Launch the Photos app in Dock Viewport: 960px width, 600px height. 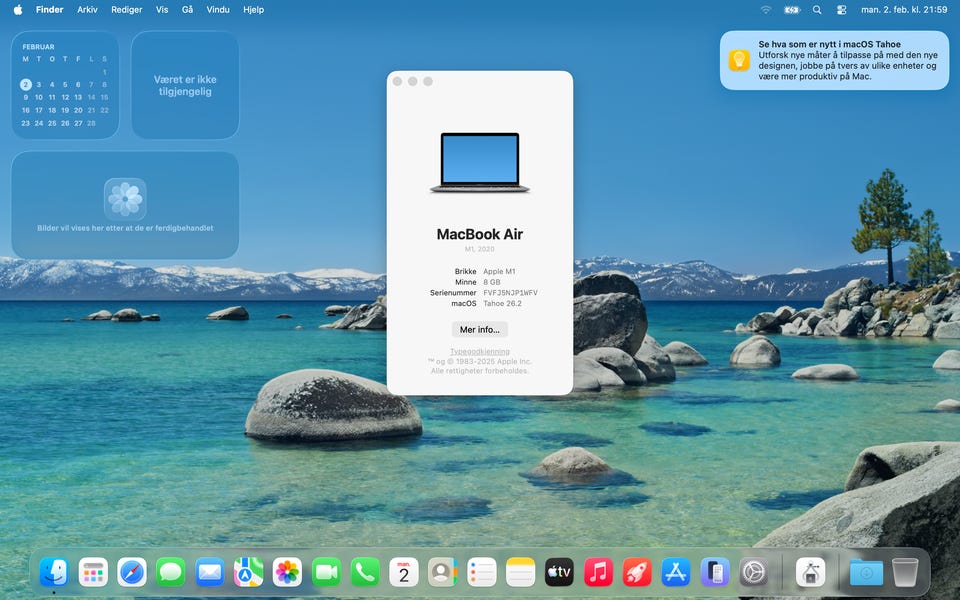point(287,572)
